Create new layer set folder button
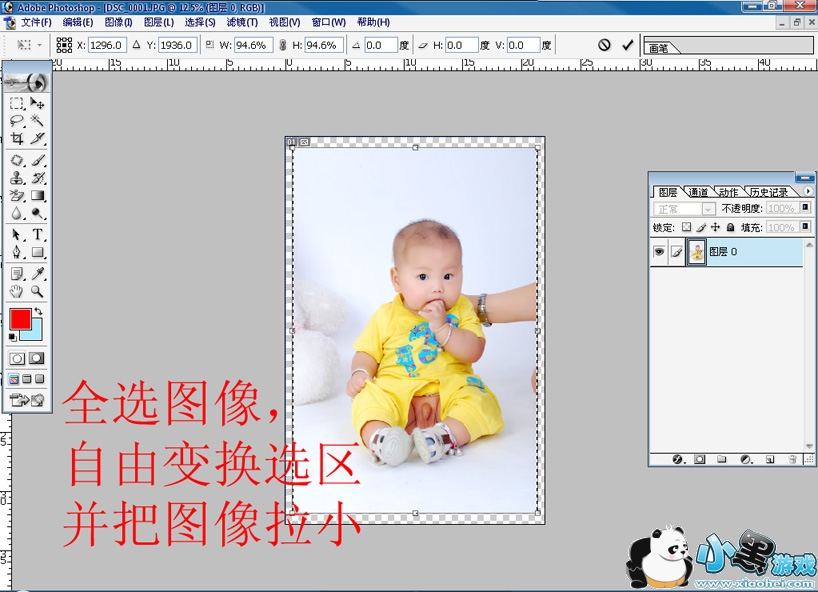This screenshot has width=818, height=592. (721, 460)
